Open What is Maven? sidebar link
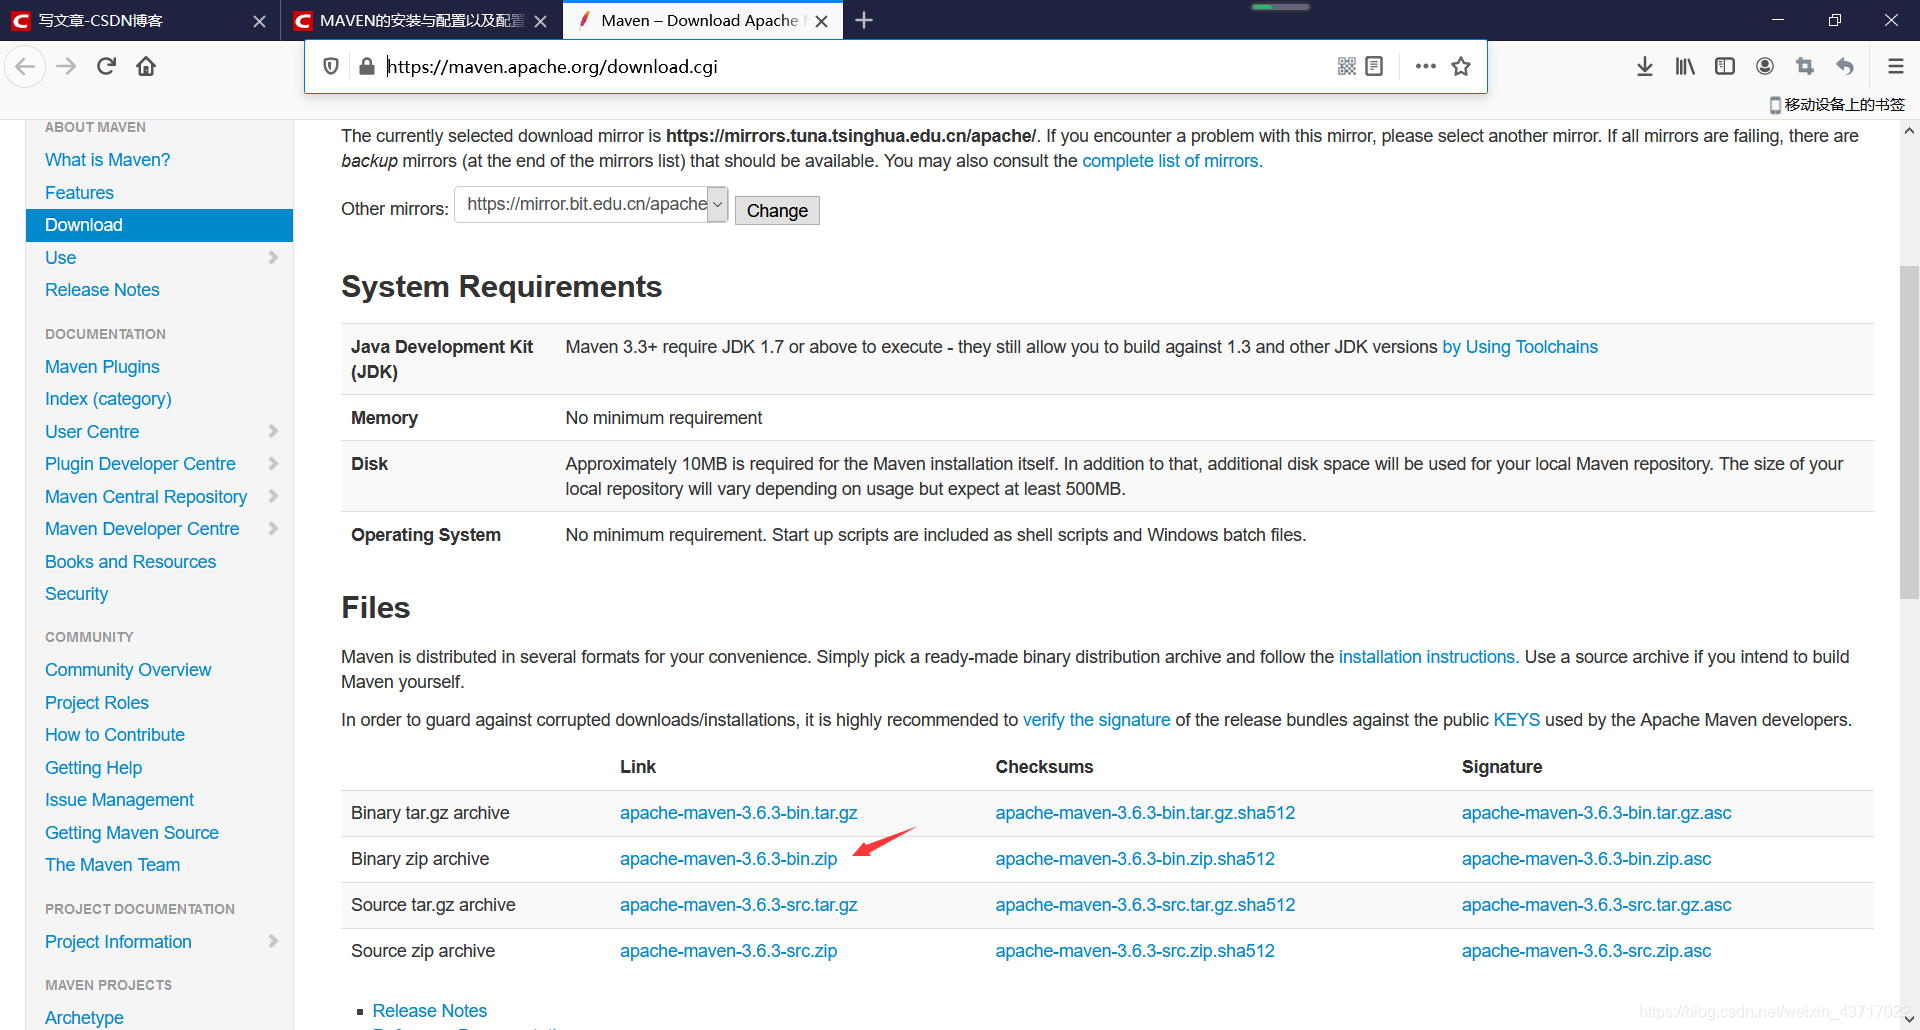Image resolution: width=1920 pixels, height=1030 pixels. coord(107,160)
